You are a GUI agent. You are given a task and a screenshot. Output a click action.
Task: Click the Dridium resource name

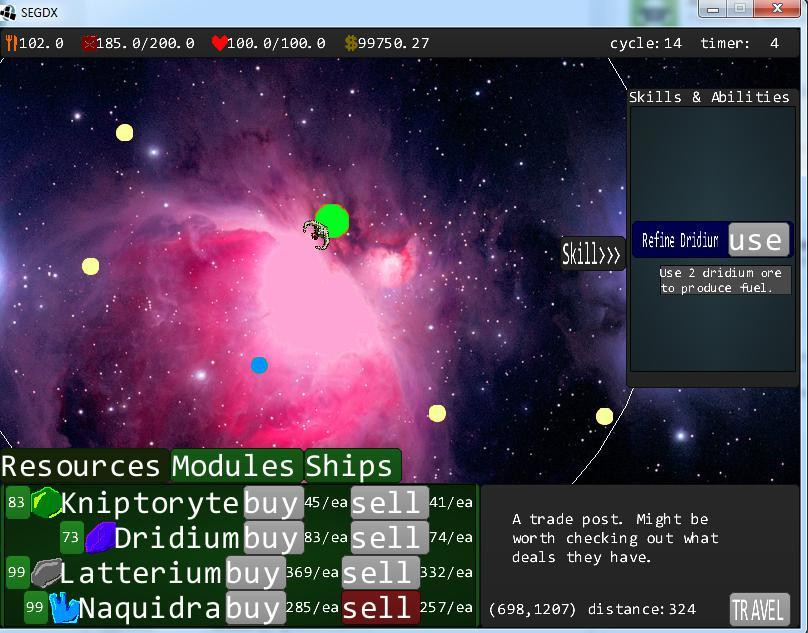point(177,538)
